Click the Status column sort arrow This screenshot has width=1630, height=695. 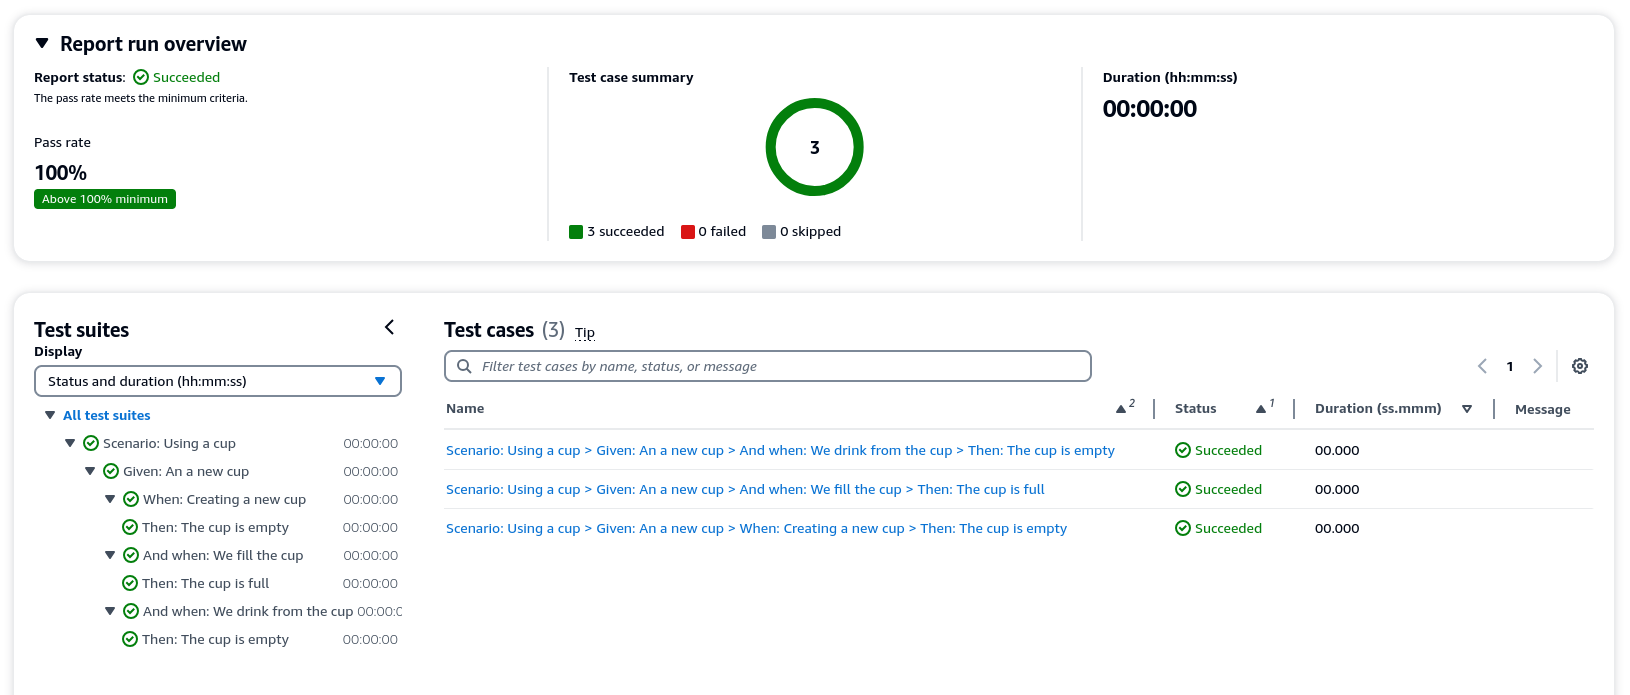pyautogui.click(x=1262, y=409)
